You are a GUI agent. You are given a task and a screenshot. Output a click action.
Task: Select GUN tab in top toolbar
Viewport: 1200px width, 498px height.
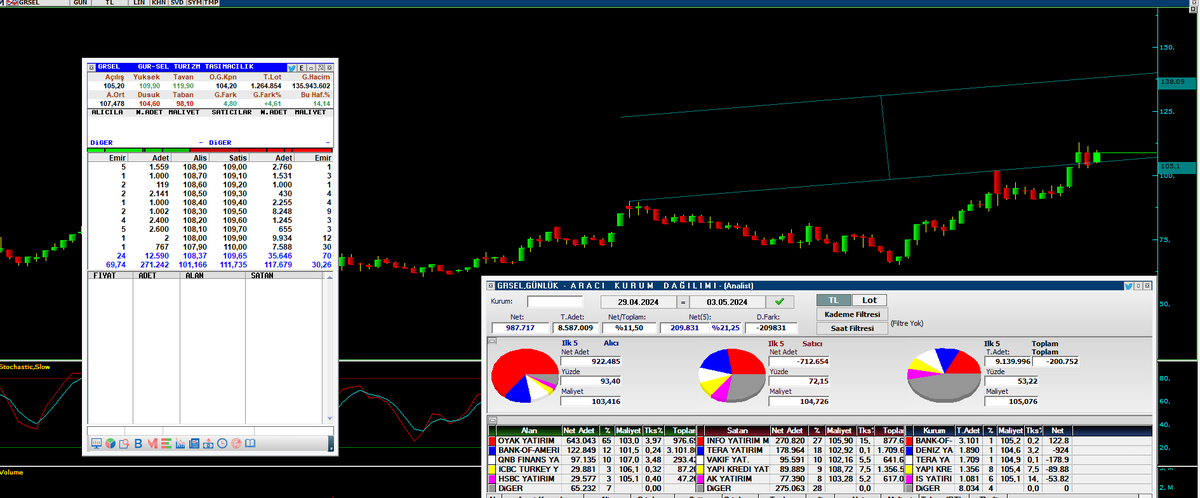click(80, 3)
